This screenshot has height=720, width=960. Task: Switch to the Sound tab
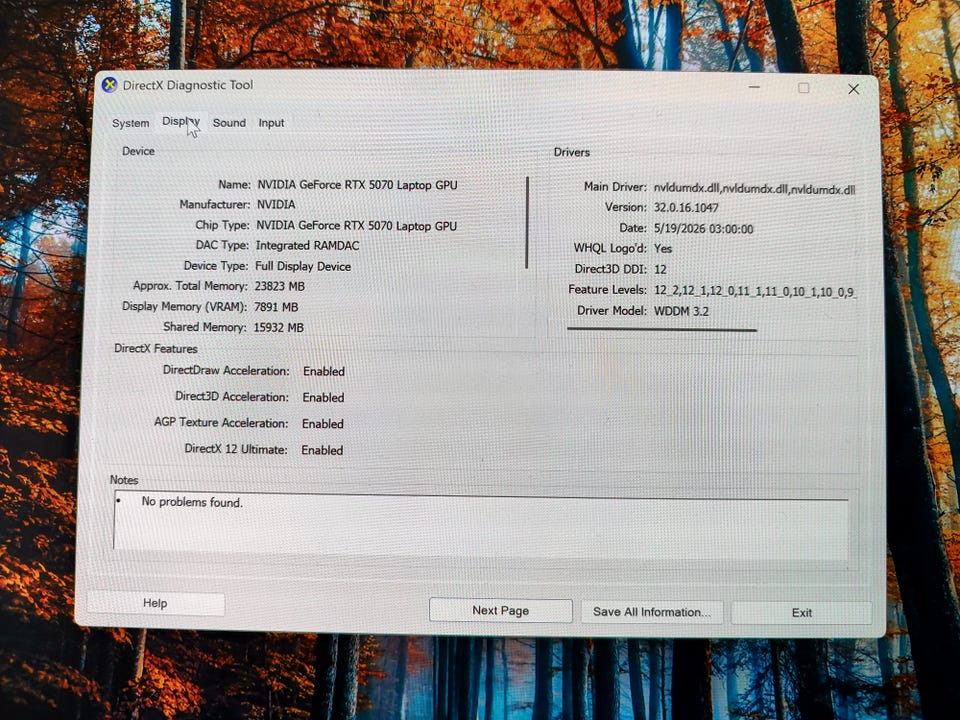click(229, 122)
